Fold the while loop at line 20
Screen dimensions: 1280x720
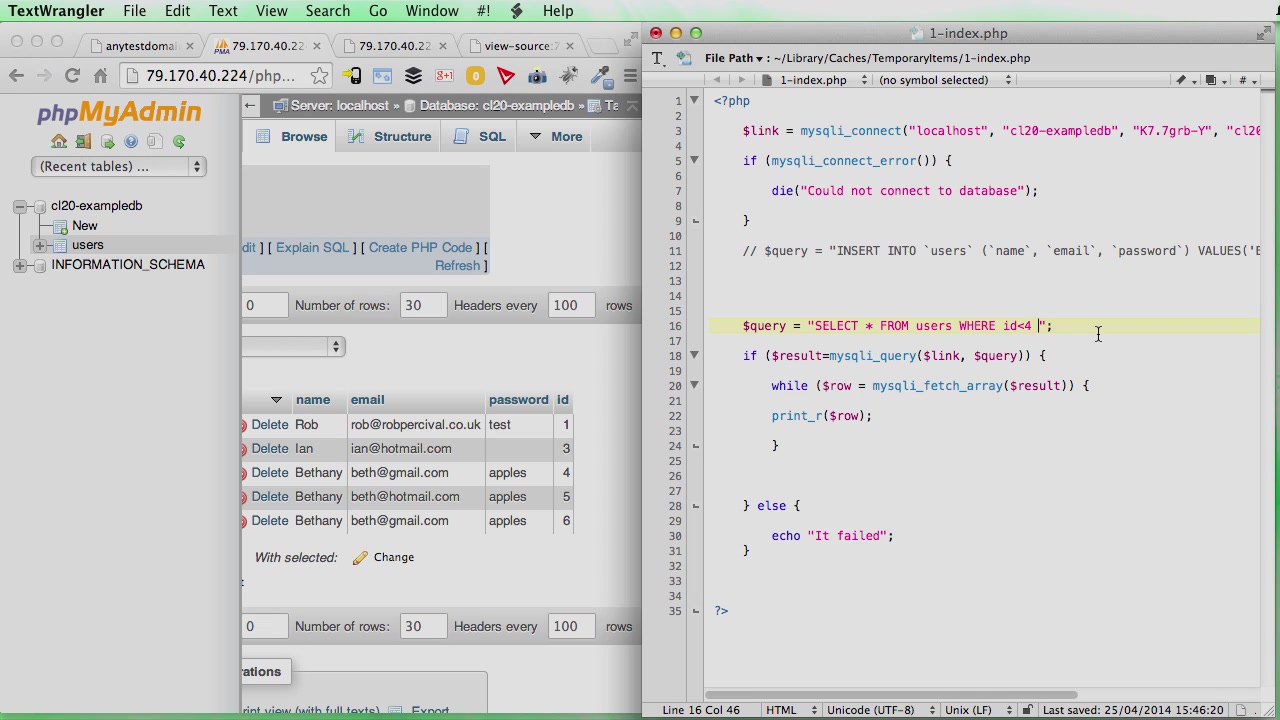(x=695, y=385)
